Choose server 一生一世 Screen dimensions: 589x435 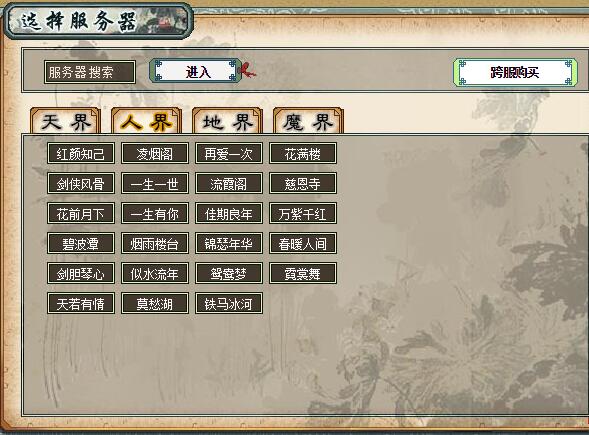[155, 184]
